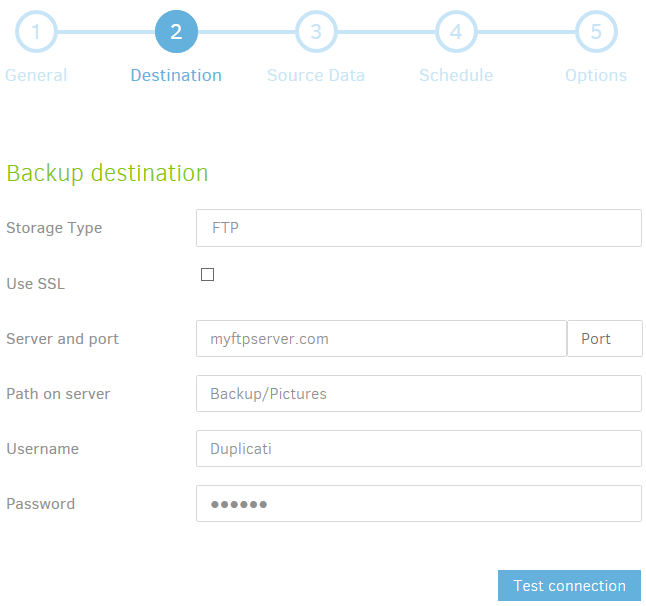Click the Destination step label
This screenshot has height=606, width=646.
[176, 76]
